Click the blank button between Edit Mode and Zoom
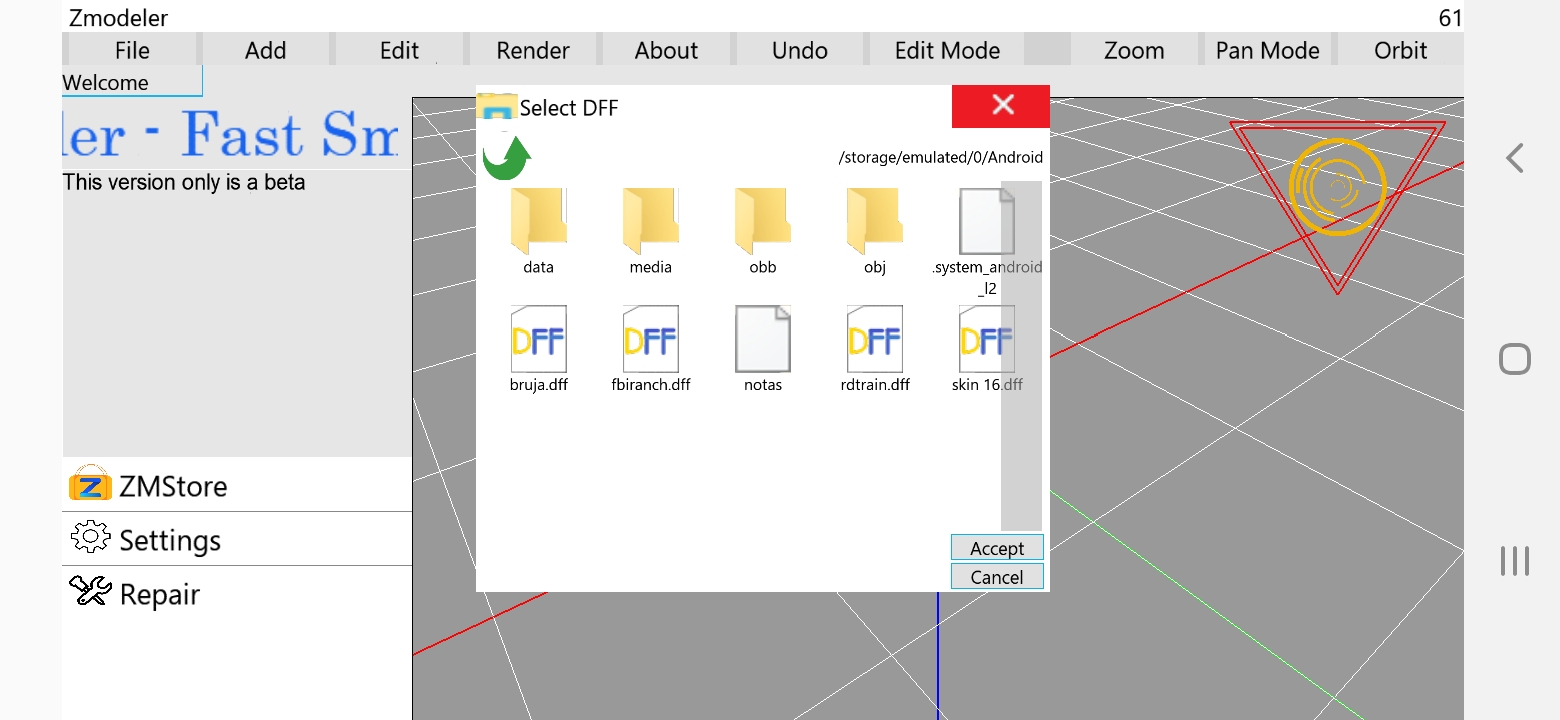1560x720 pixels. [1047, 50]
